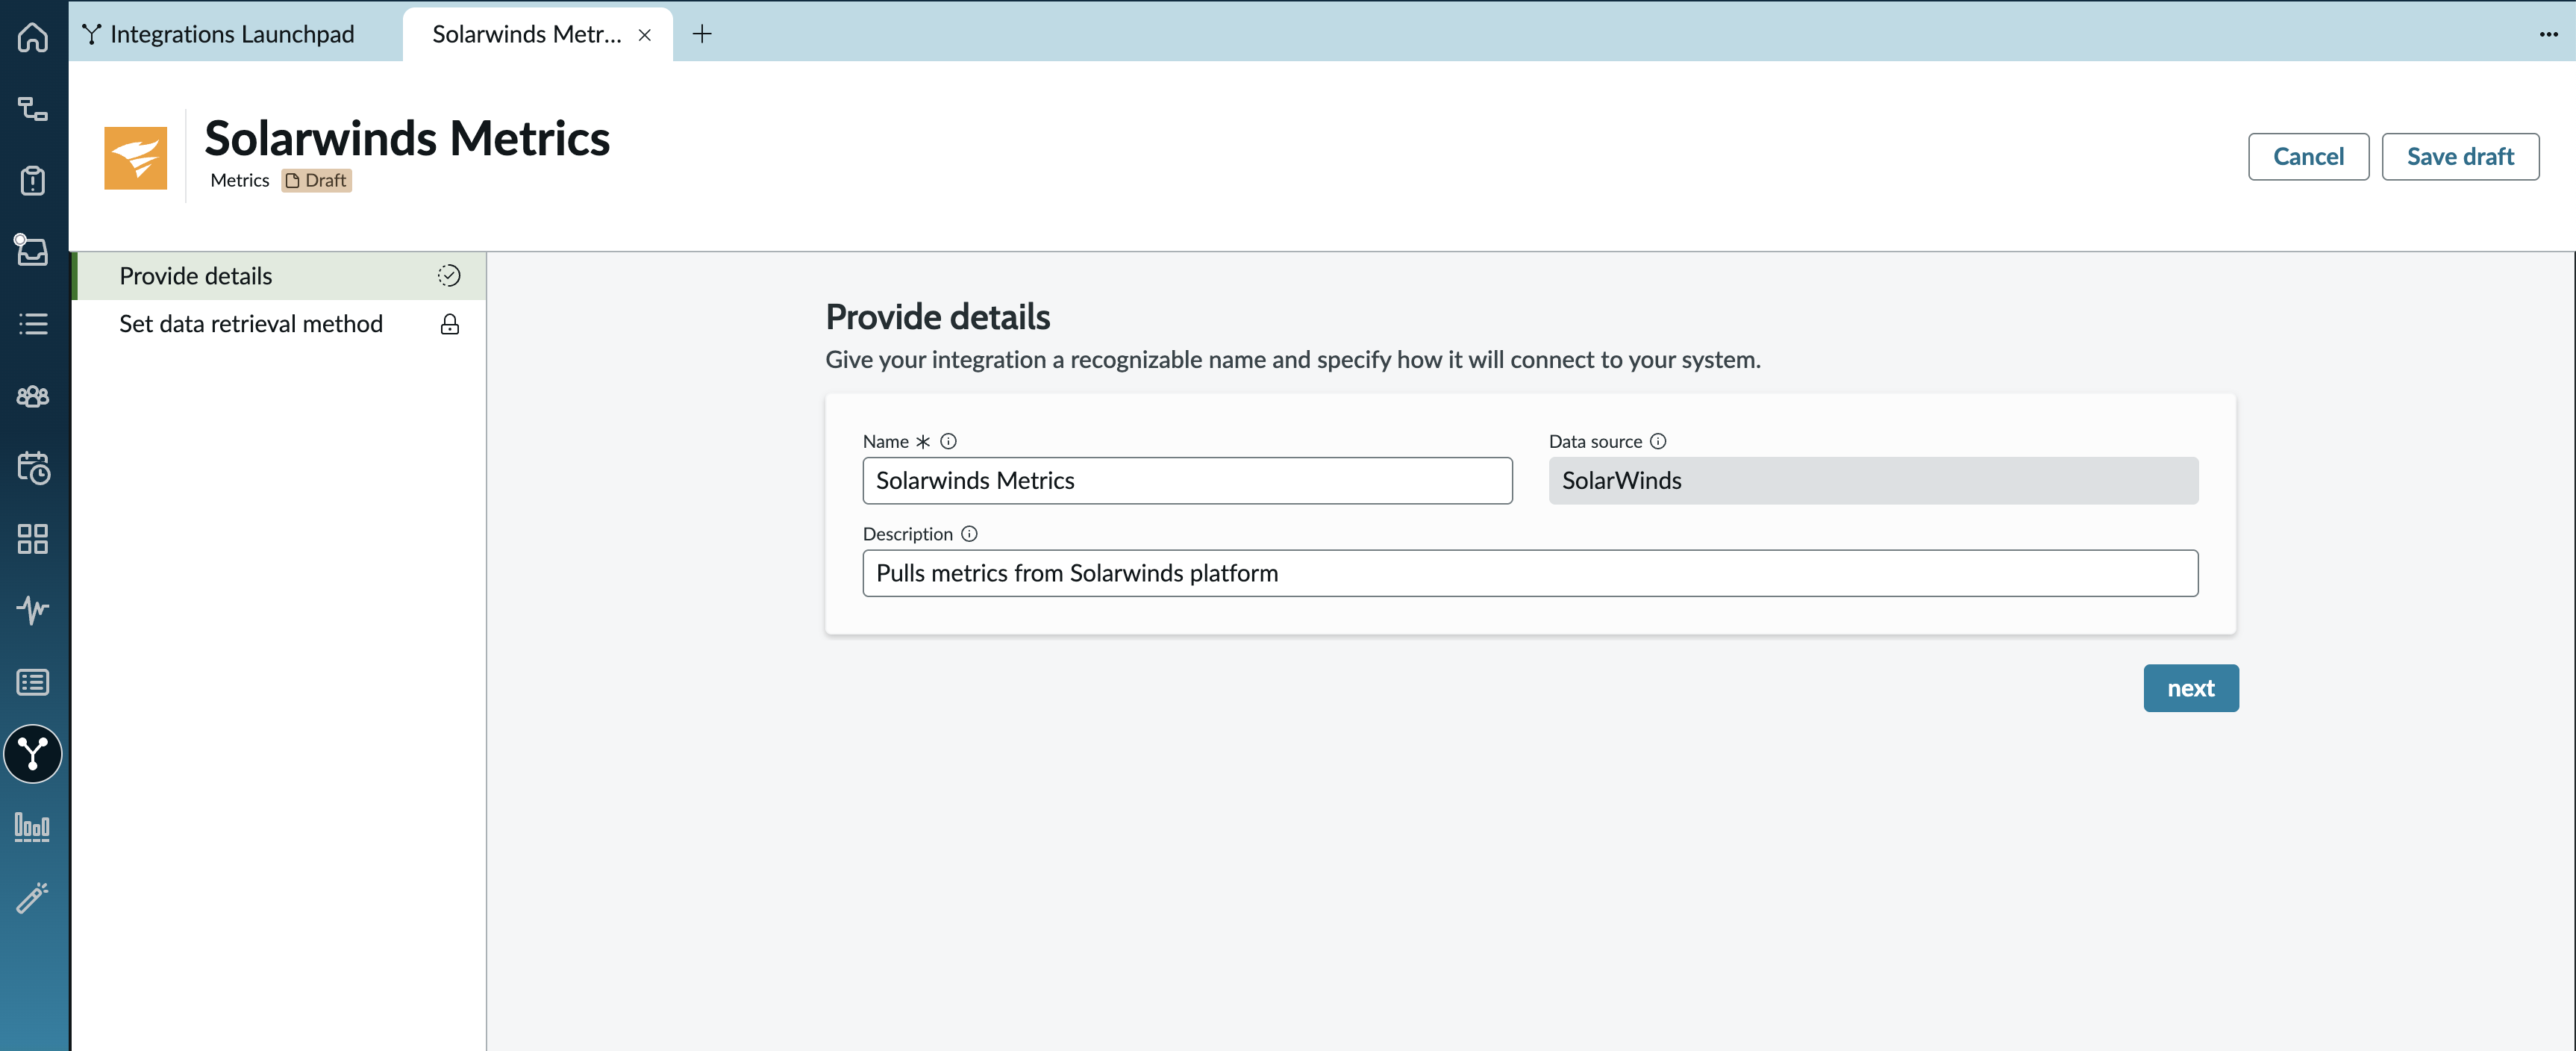2576x1051 pixels.
Task: Open the dashboards grid sidebar icon
Action: coord(33,539)
